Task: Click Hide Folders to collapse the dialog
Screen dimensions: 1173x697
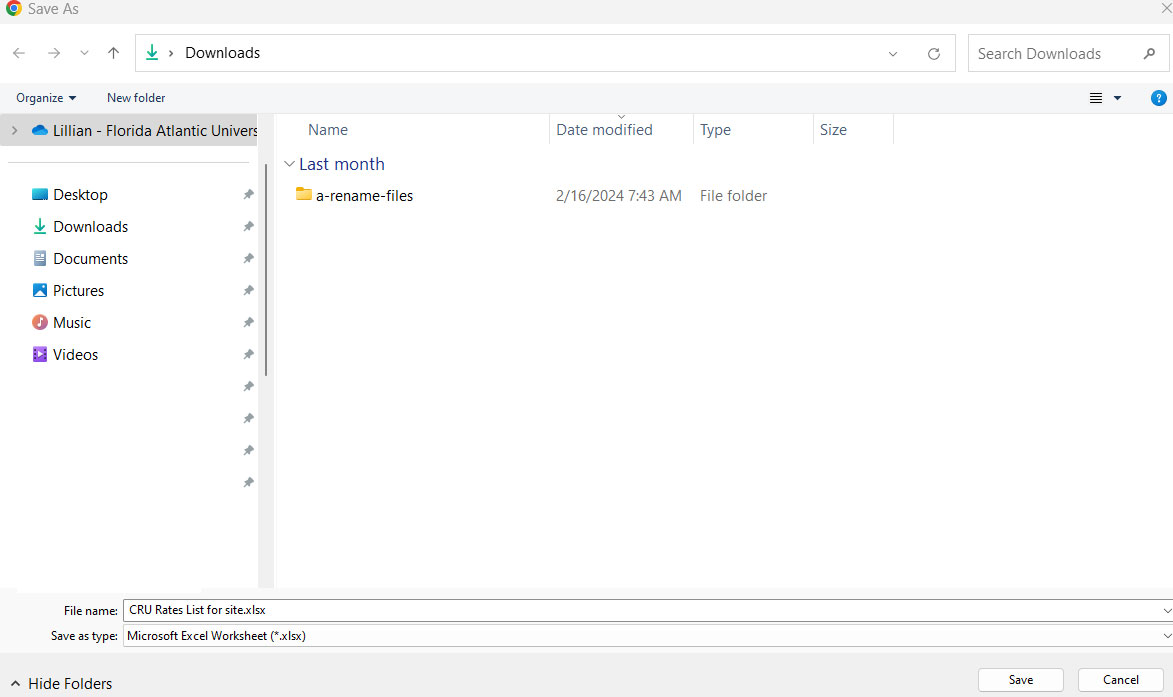Action: [x=60, y=683]
